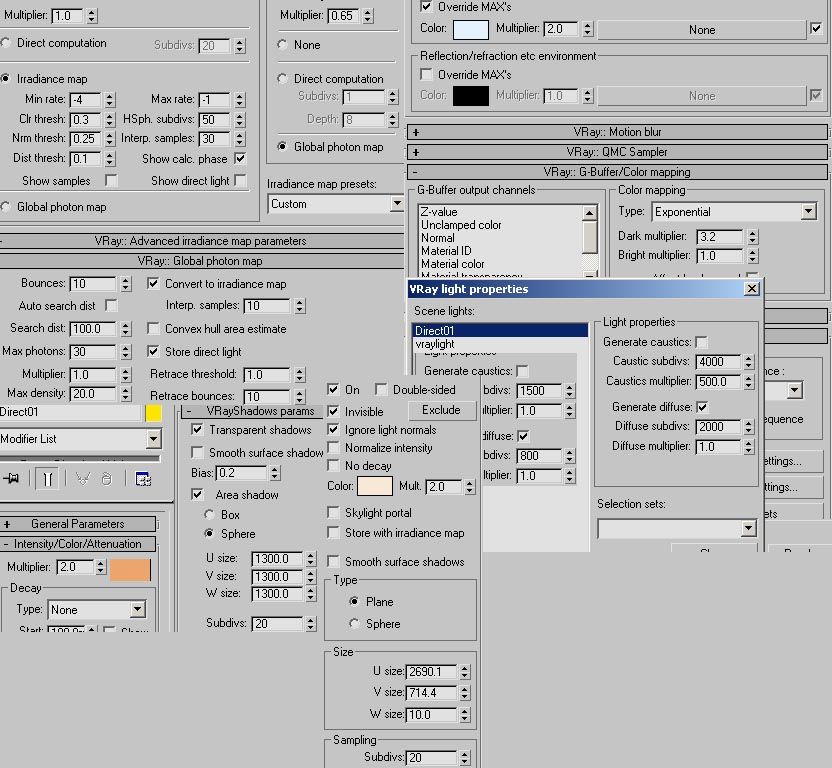Enable Store with irradiance map
The width and height of the screenshot is (832, 768).
click(333, 532)
